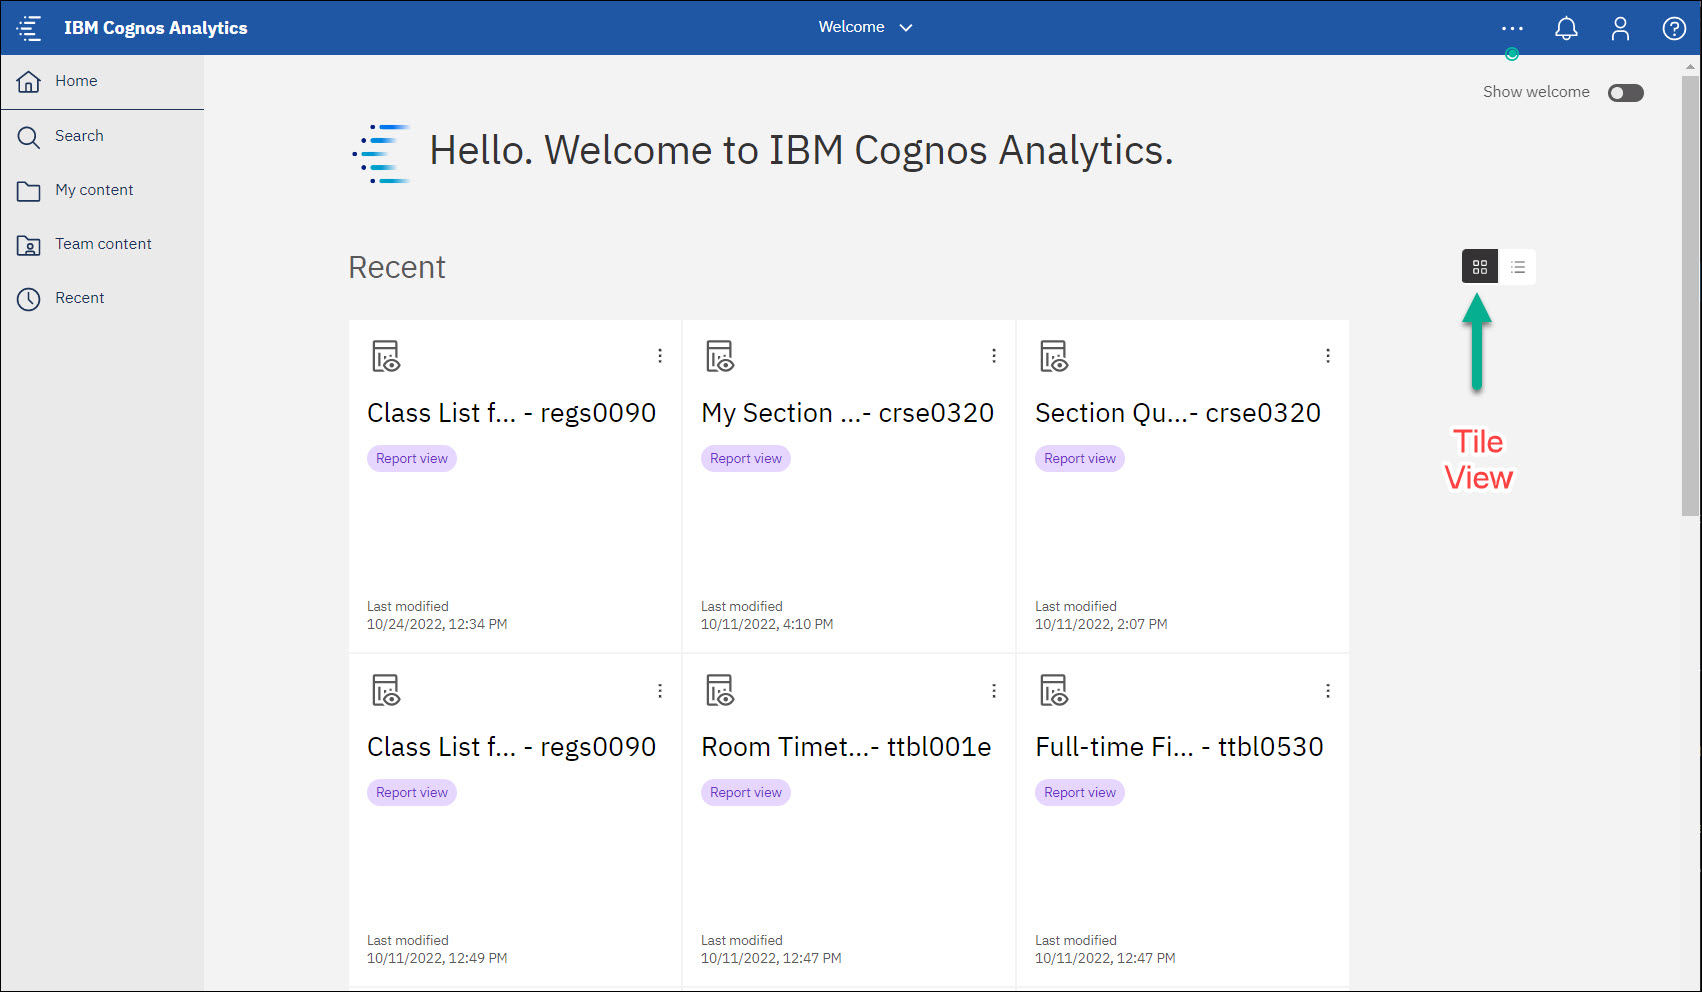
Task: Click Report view tag on Class List 12:34 PM card
Action: (x=412, y=458)
